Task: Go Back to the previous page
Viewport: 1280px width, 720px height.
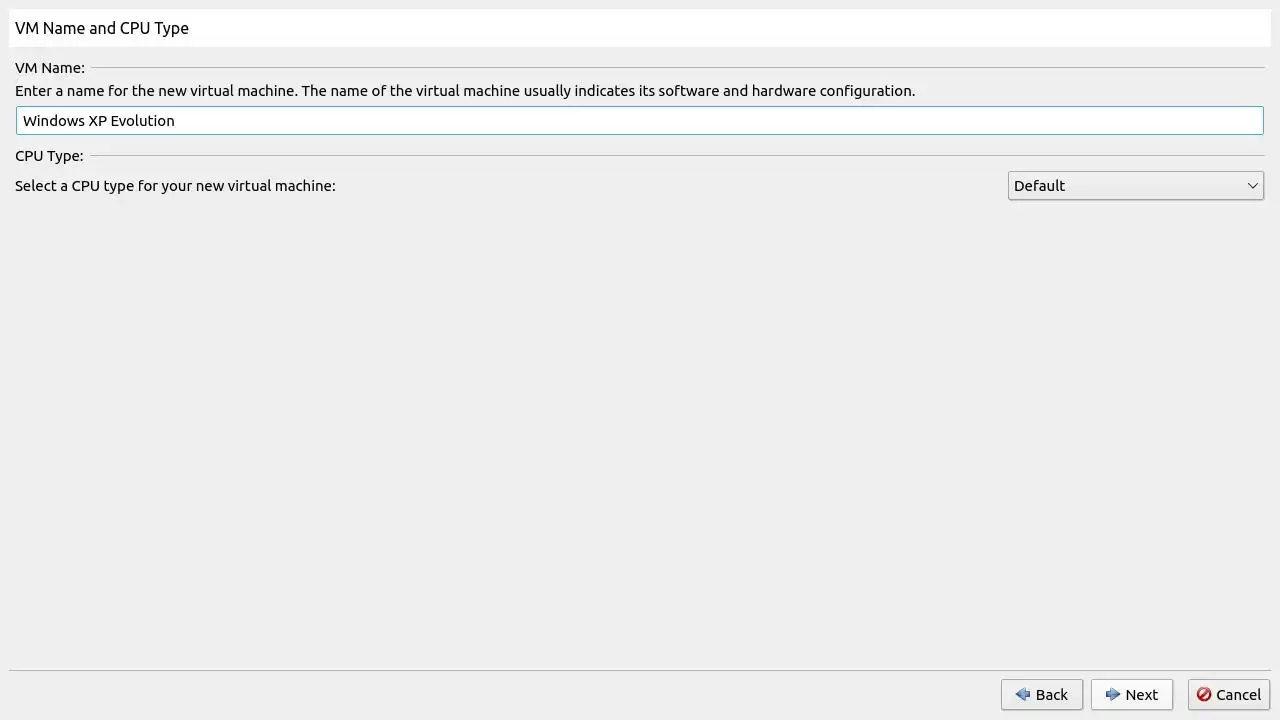Action: (x=1042, y=695)
